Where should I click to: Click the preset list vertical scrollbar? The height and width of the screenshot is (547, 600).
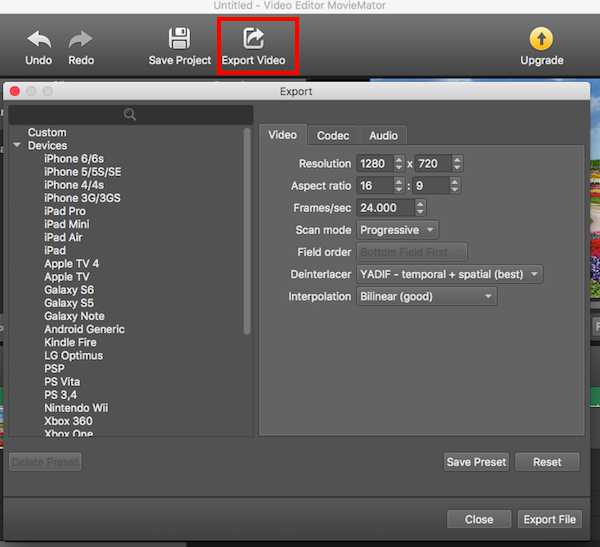pyautogui.click(x=247, y=231)
